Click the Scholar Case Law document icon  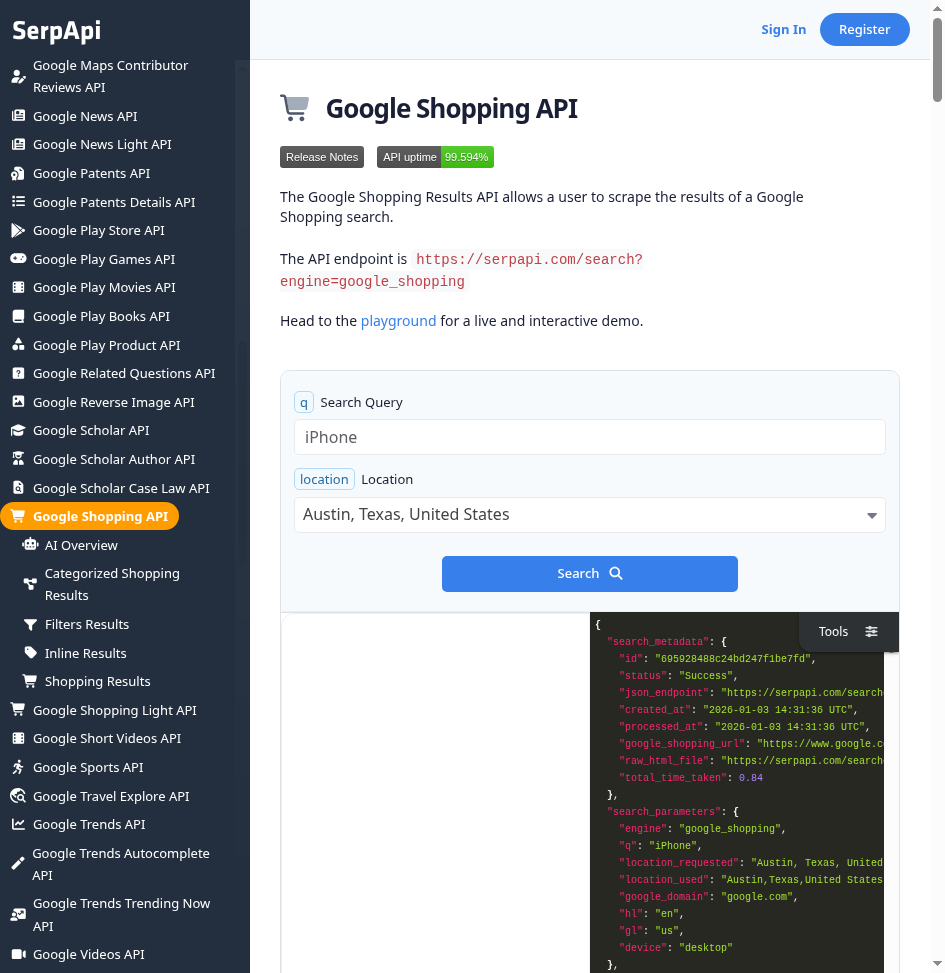coord(19,488)
